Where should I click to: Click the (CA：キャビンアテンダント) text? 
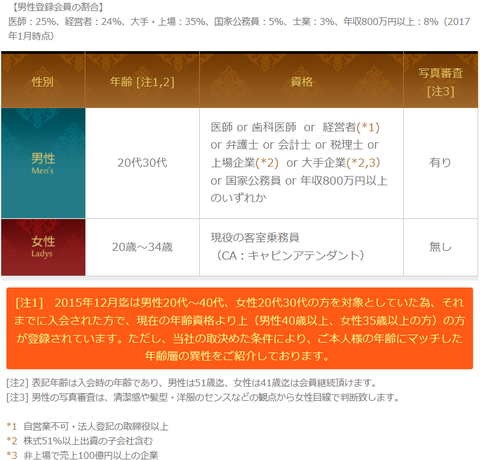[x=289, y=256]
